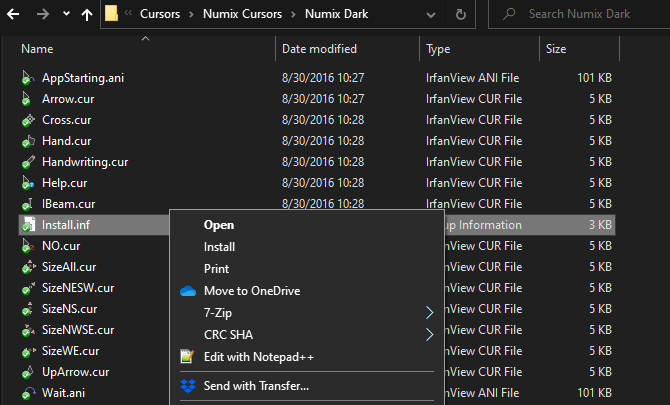The width and height of the screenshot is (670, 405).
Task: Select the Hand.cur file icon
Action: point(28,141)
